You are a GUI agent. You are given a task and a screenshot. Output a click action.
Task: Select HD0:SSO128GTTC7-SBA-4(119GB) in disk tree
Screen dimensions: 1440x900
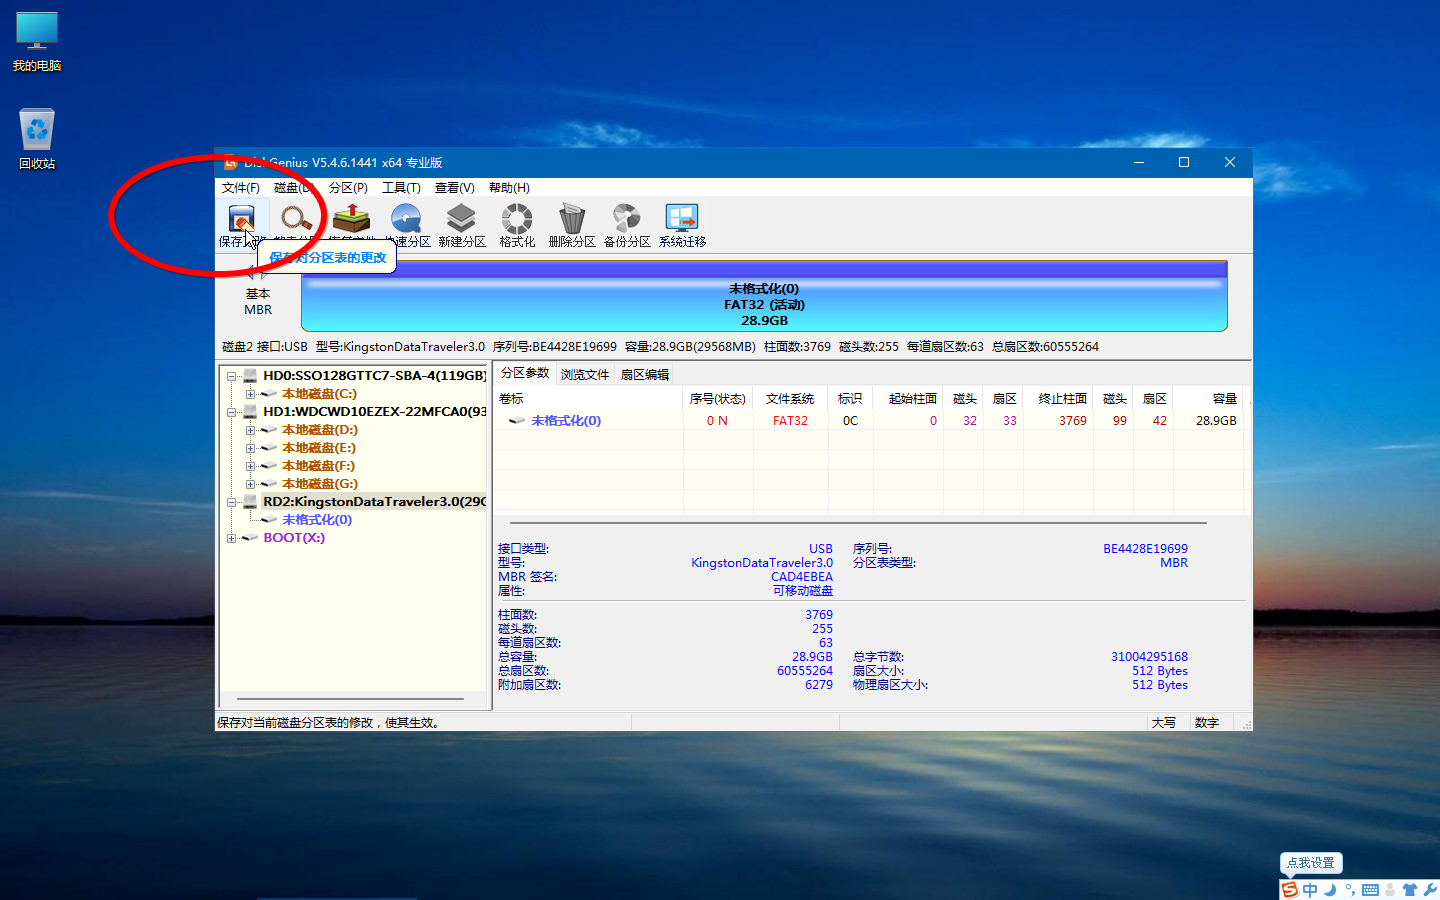tap(375, 376)
